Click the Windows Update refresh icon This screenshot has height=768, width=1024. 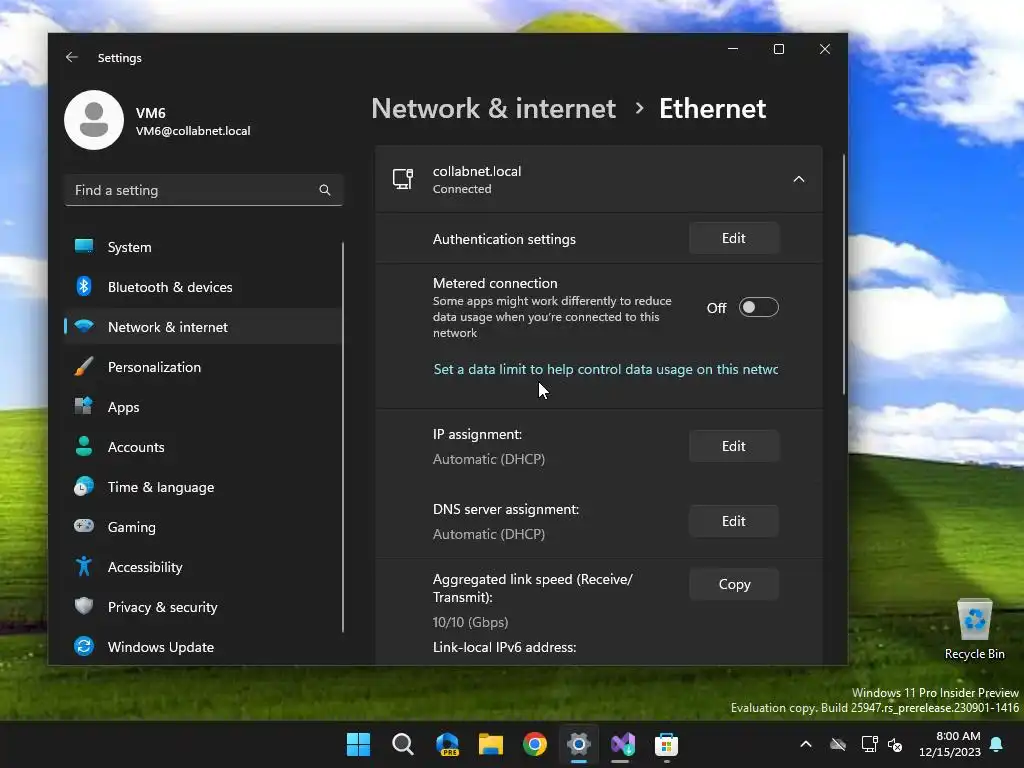coord(84,647)
